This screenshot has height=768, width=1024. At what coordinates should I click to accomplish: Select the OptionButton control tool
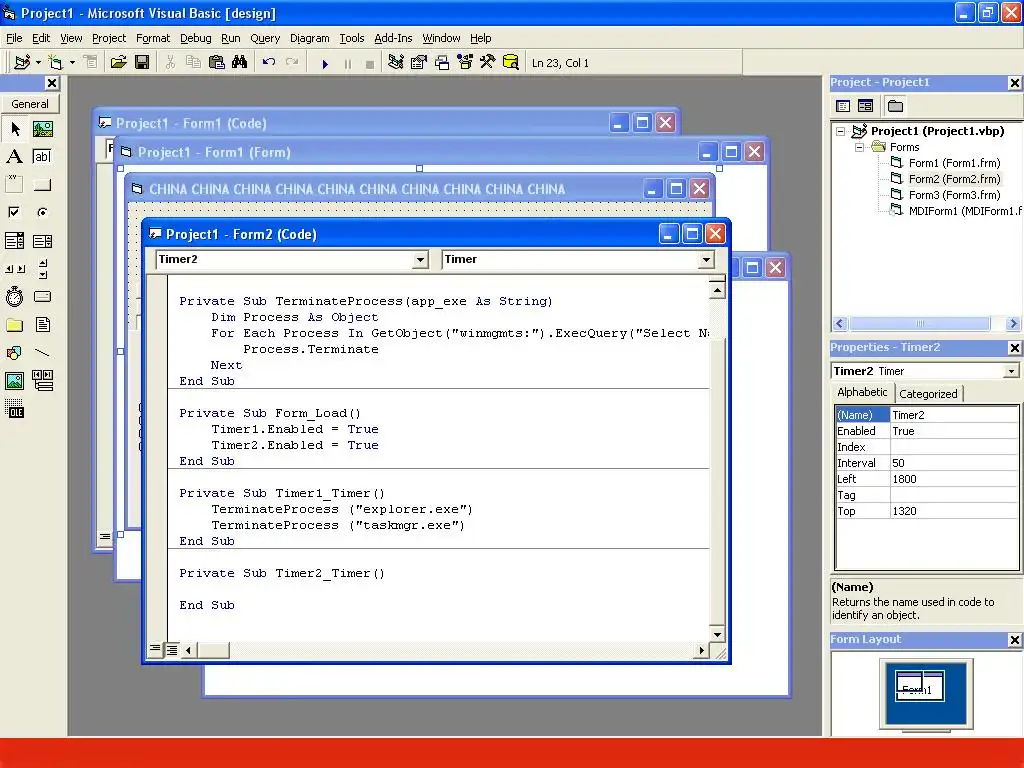click(43, 212)
